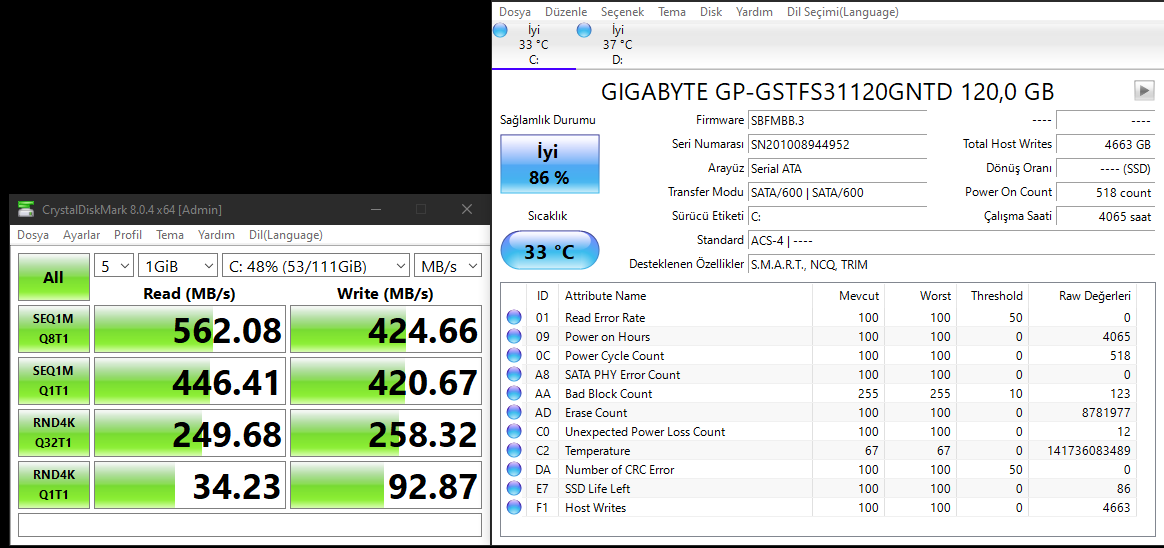The width and height of the screenshot is (1164, 548).
Task: Open Dosya menu in CrystalDiskMark
Action: (33, 235)
